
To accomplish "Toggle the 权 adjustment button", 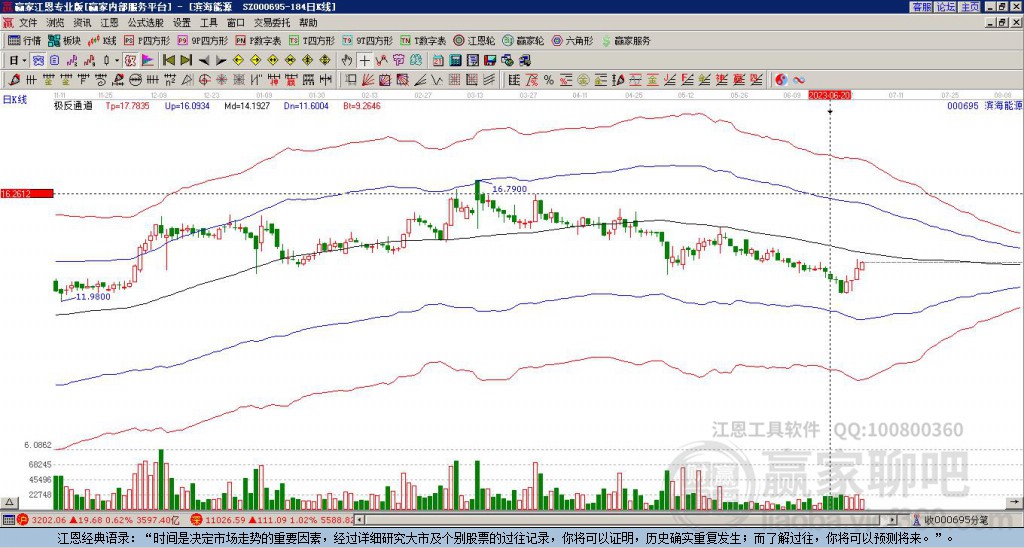I will 130,61.
